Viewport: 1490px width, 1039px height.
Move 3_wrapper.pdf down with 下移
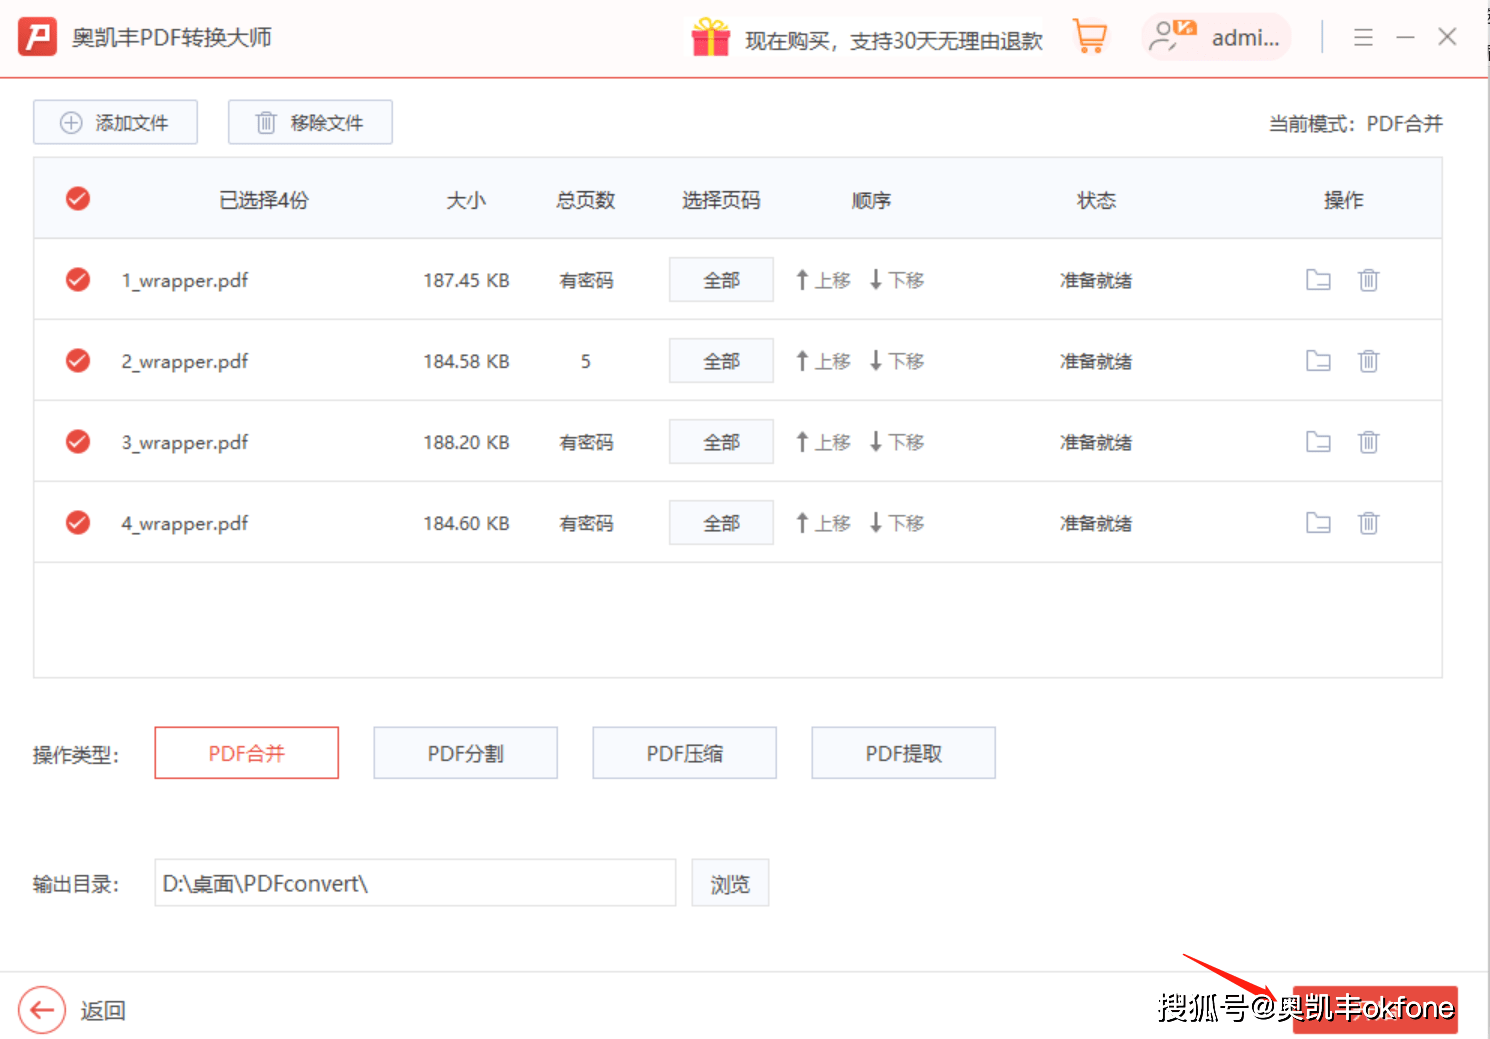[897, 442]
